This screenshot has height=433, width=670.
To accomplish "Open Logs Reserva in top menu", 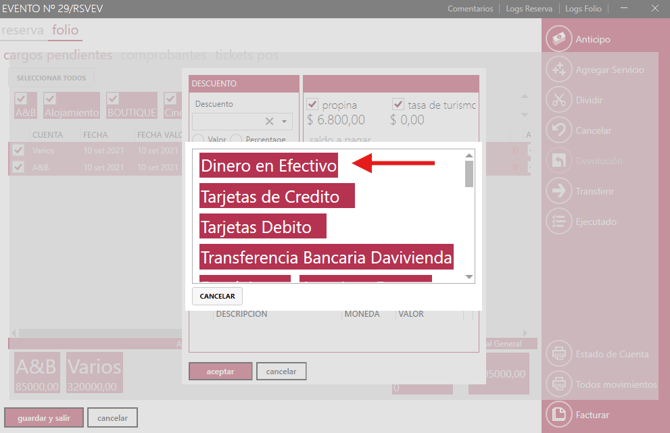I will coord(528,9).
